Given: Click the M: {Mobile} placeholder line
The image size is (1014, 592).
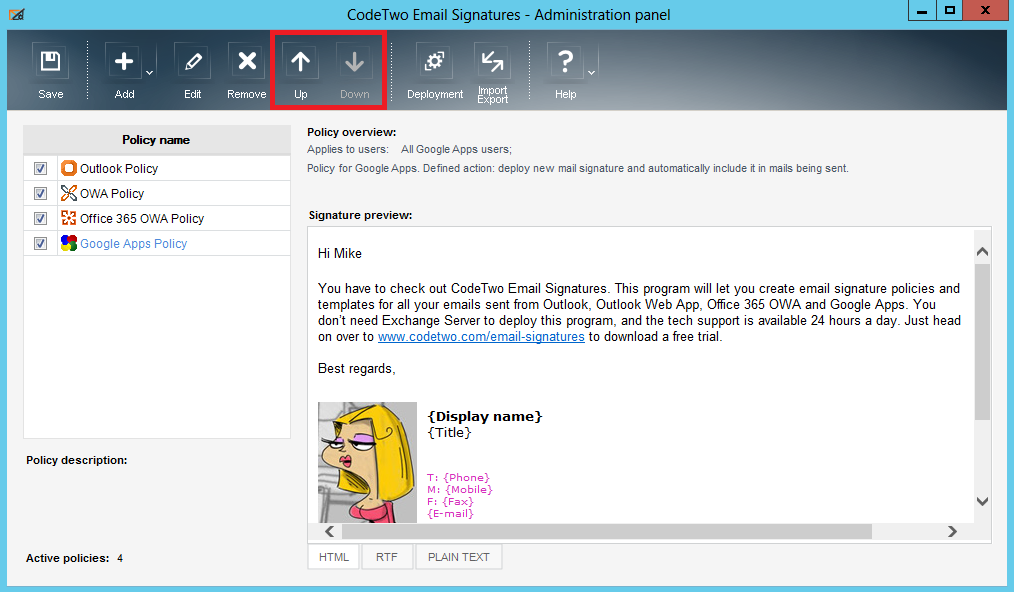Looking at the screenshot, I should [x=460, y=490].
